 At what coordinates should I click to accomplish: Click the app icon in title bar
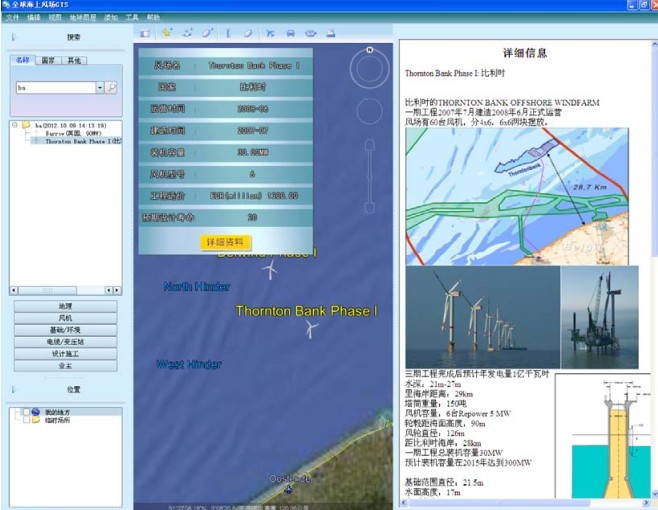pyautogui.click(x=6, y=5)
